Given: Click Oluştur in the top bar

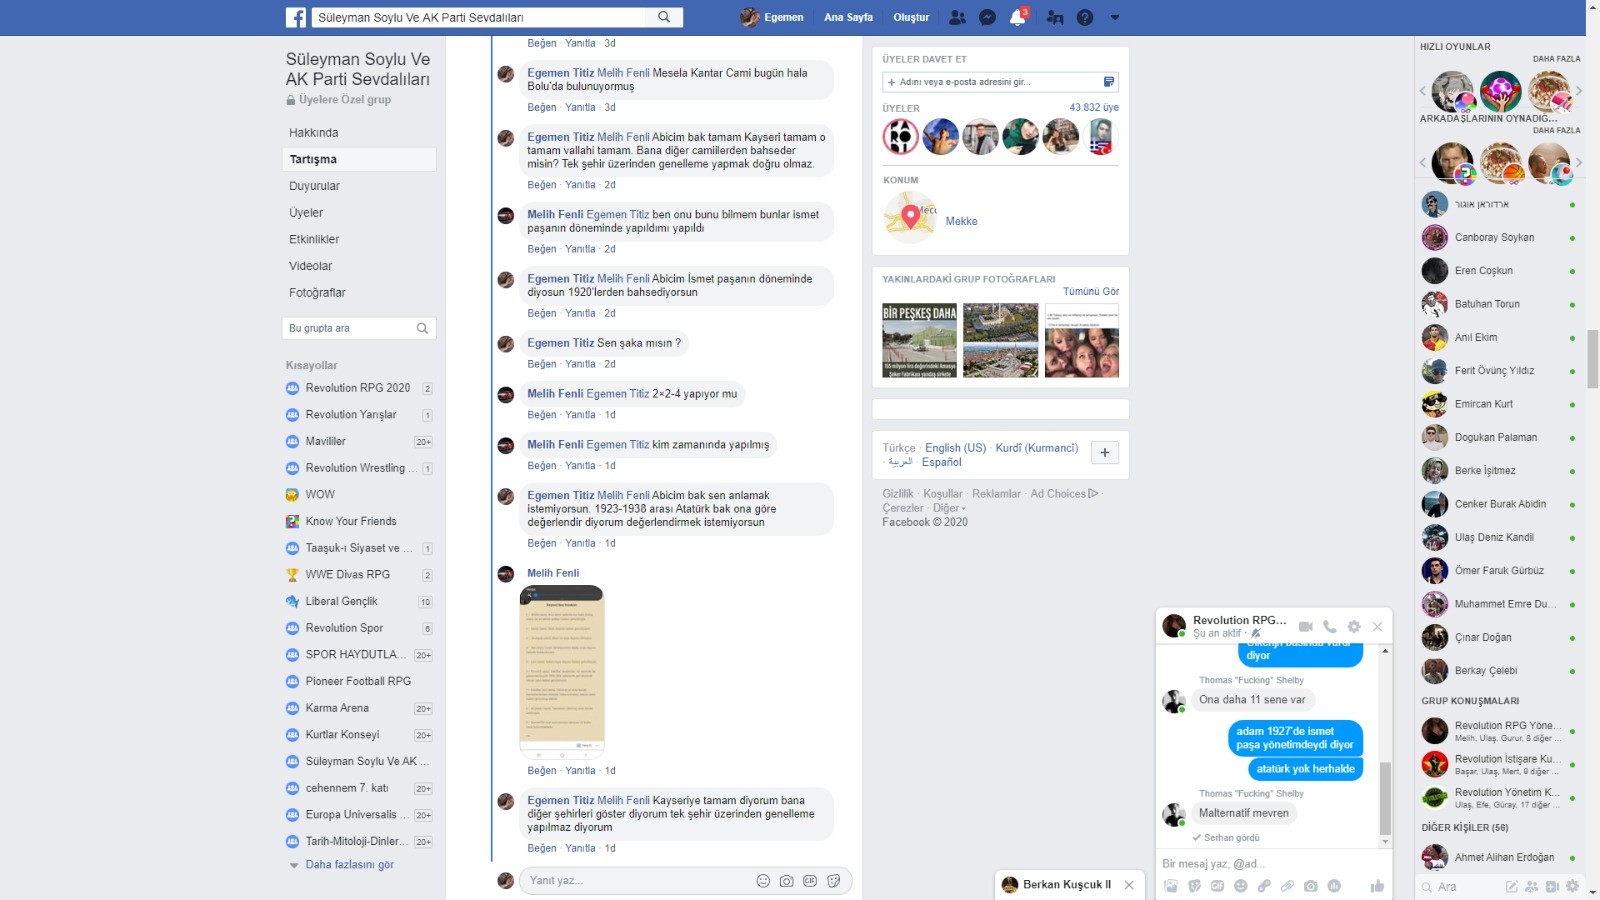Looking at the screenshot, I should (911, 17).
